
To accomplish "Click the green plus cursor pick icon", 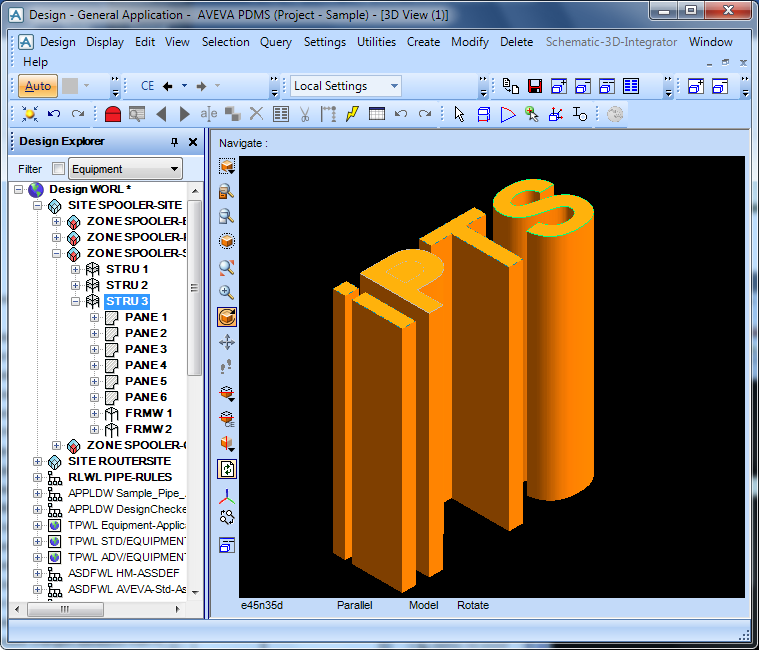I will click(x=531, y=114).
